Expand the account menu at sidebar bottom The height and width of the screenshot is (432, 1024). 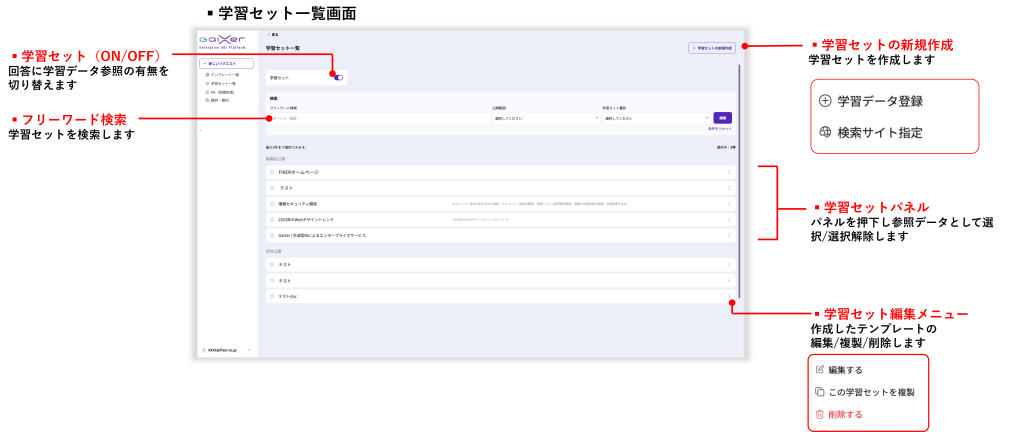click(x=248, y=350)
